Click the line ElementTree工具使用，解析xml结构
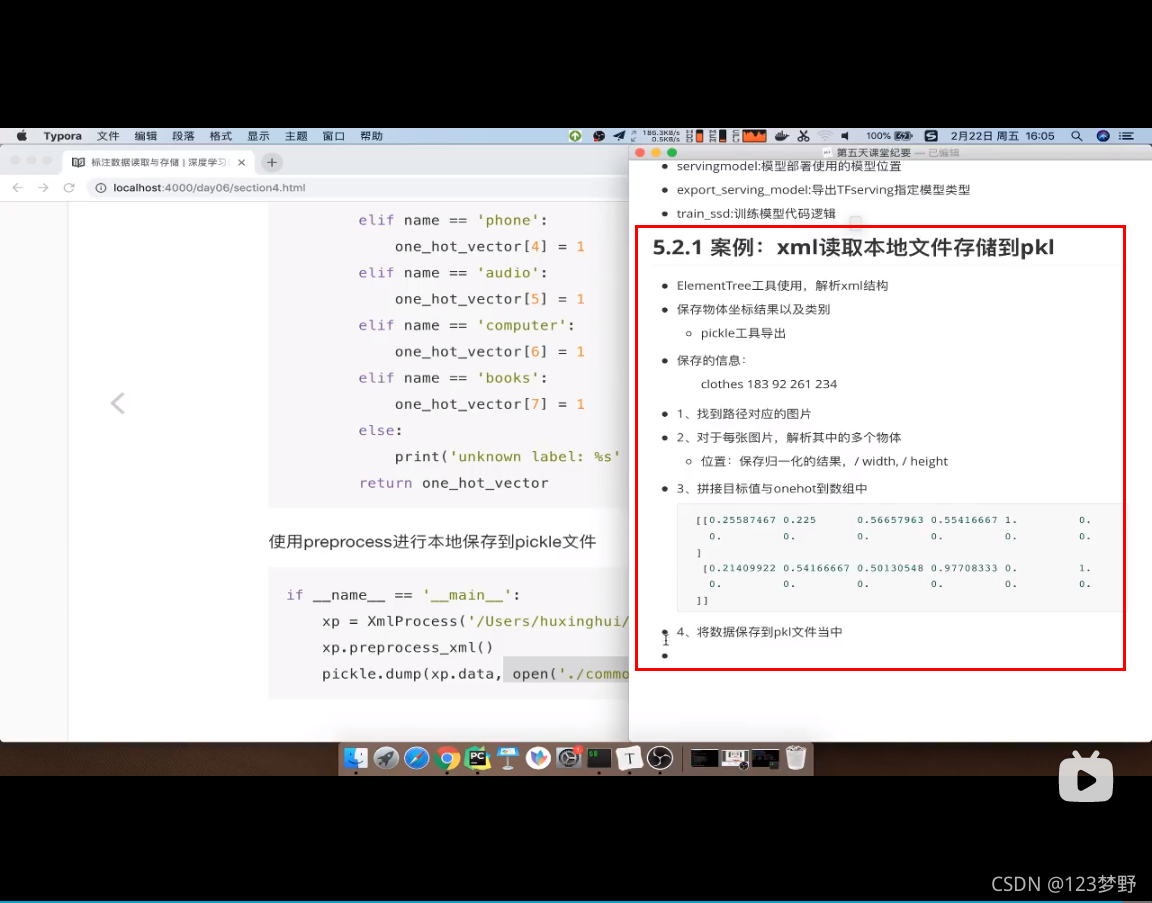 coord(782,285)
